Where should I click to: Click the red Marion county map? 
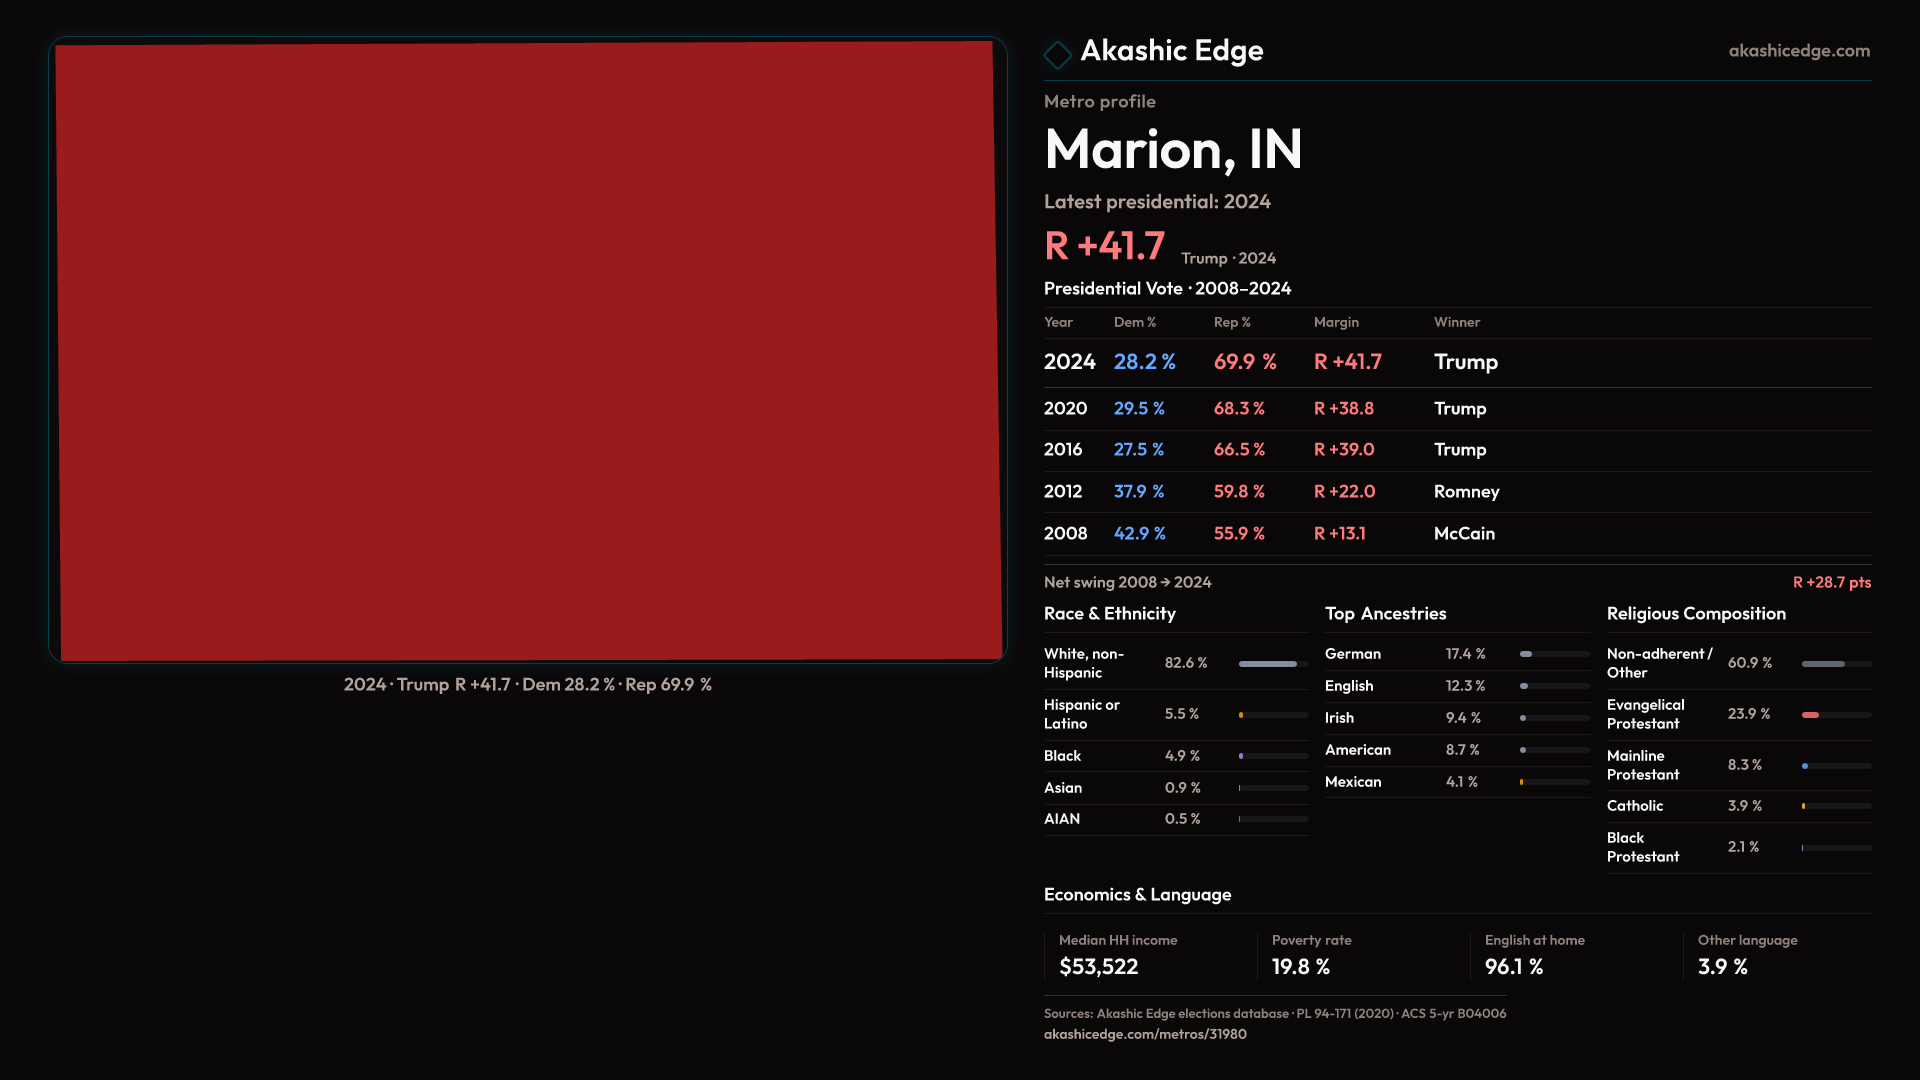tap(528, 350)
